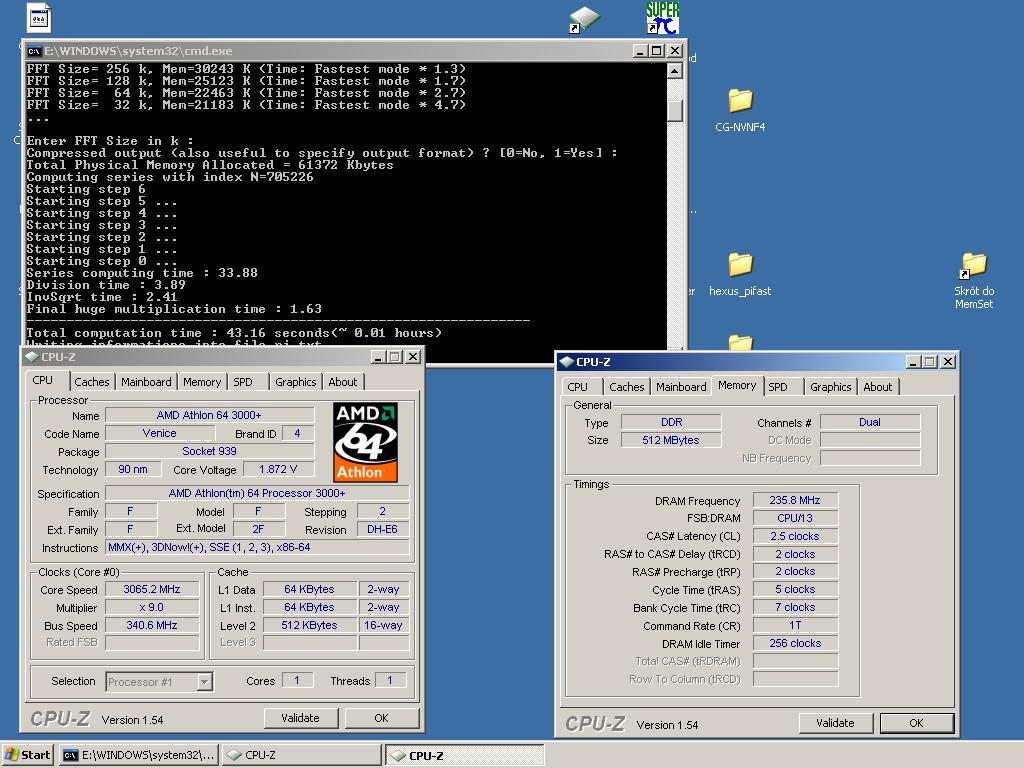This screenshot has height=768, width=1024.
Task: Open the document icon at top-left desktop
Action: pos(39,18)
